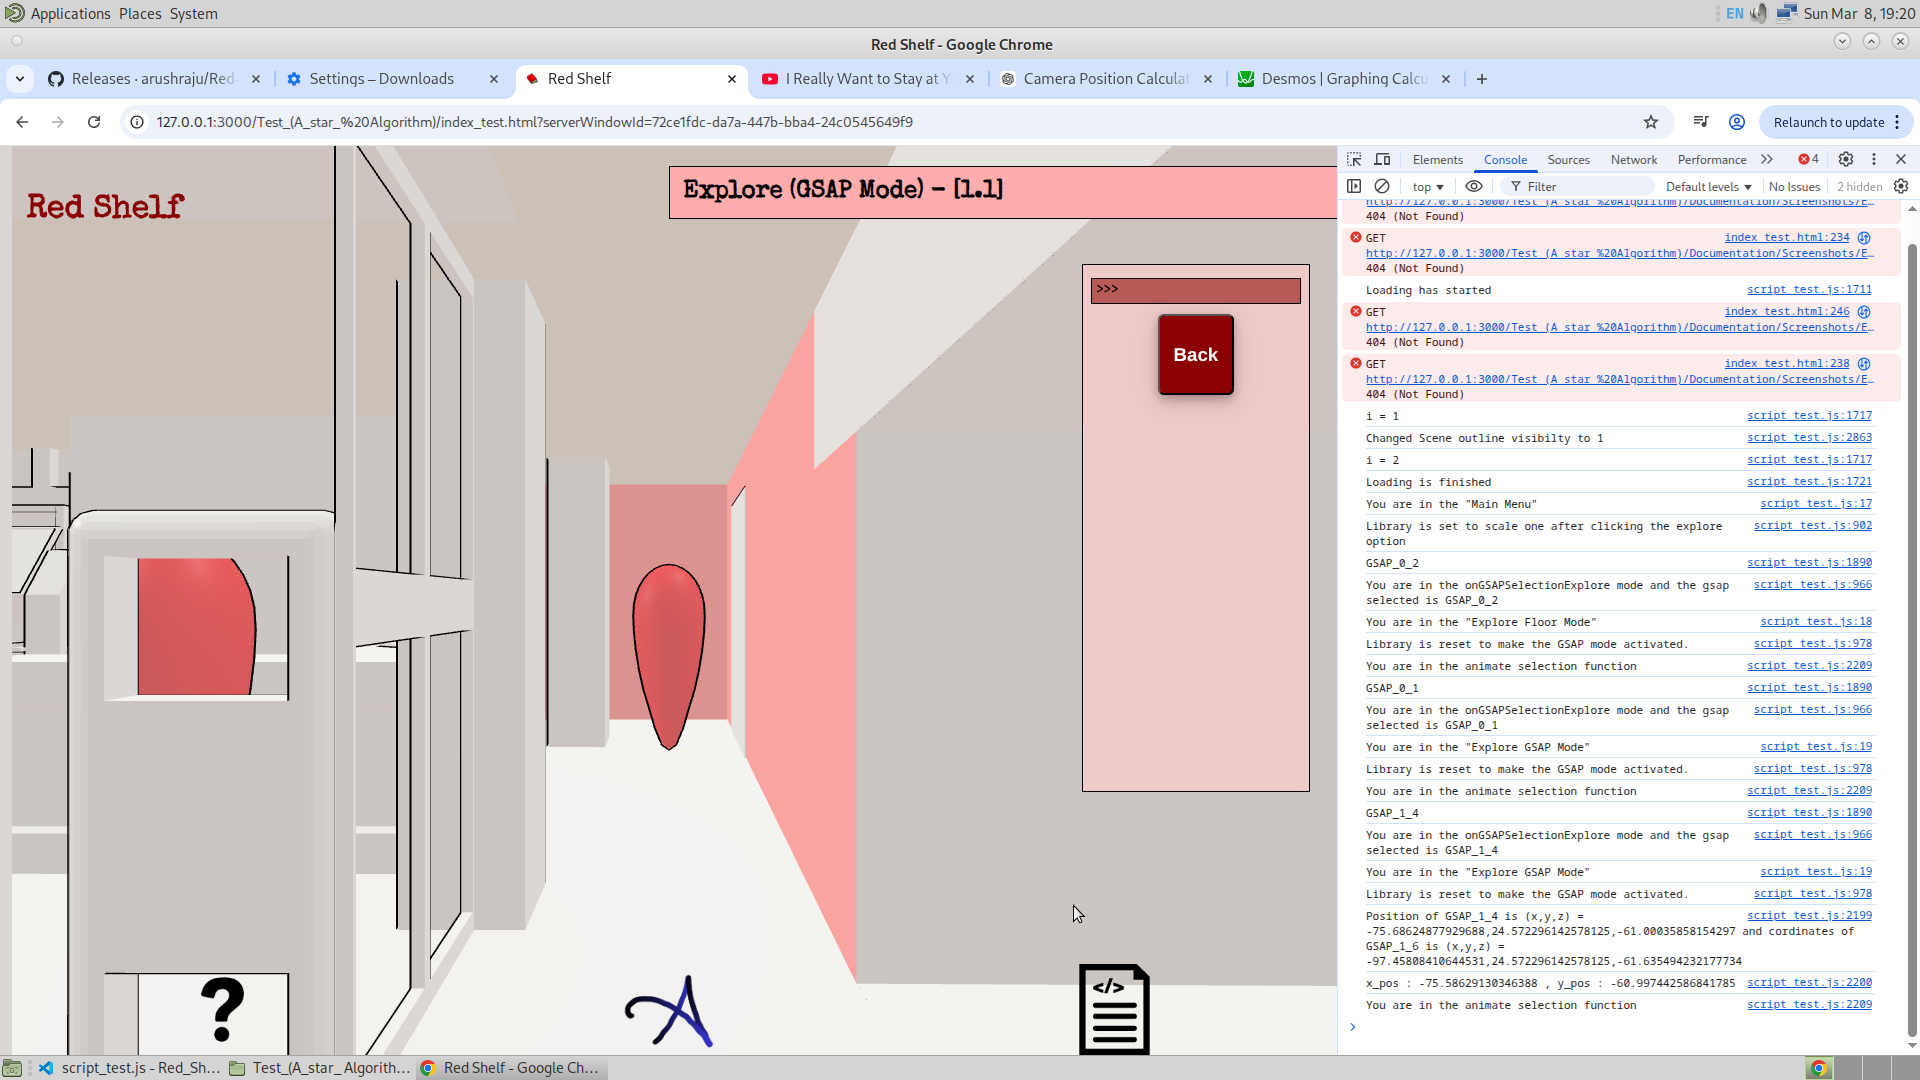The image size is (1920, 1080).
Task: Open the top JavaScript context dropdown
Action: (1427, 187)
